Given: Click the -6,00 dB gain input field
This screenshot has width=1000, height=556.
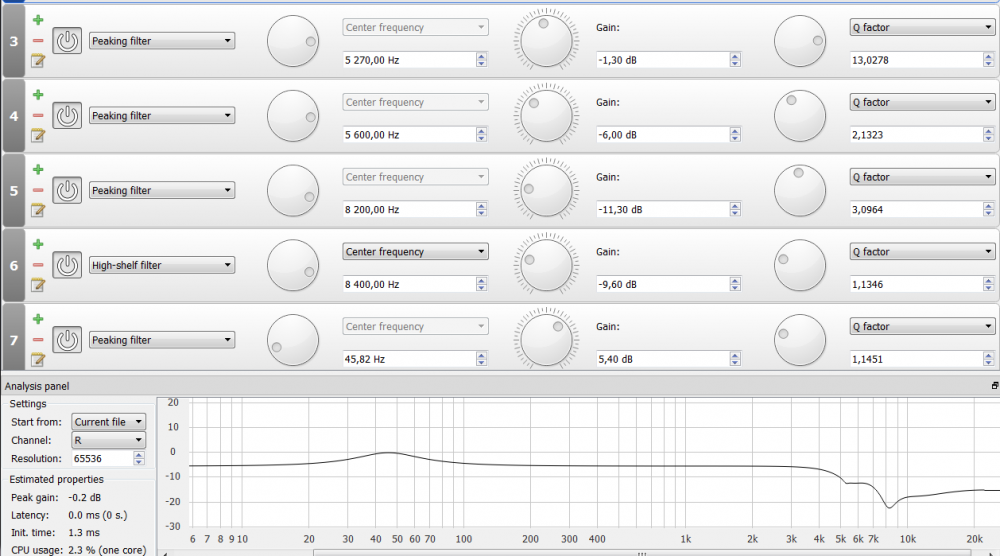Looking at the screenshot, I should coord(661,135).
